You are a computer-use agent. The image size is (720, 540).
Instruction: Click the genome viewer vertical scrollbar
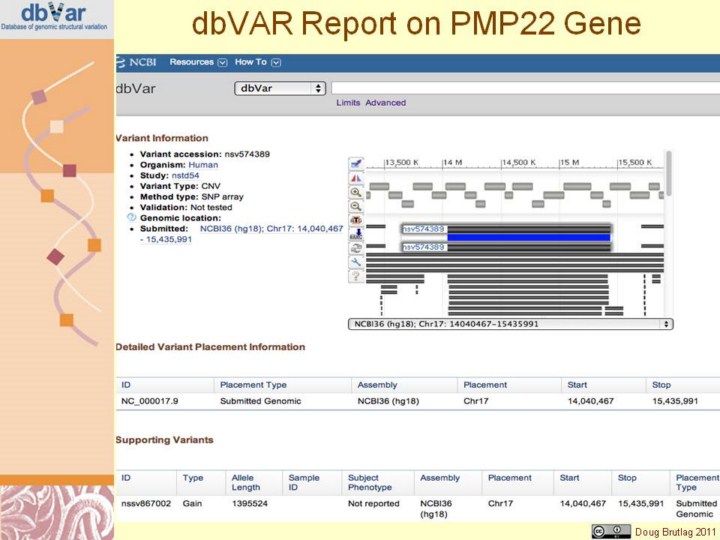point(668,175)
